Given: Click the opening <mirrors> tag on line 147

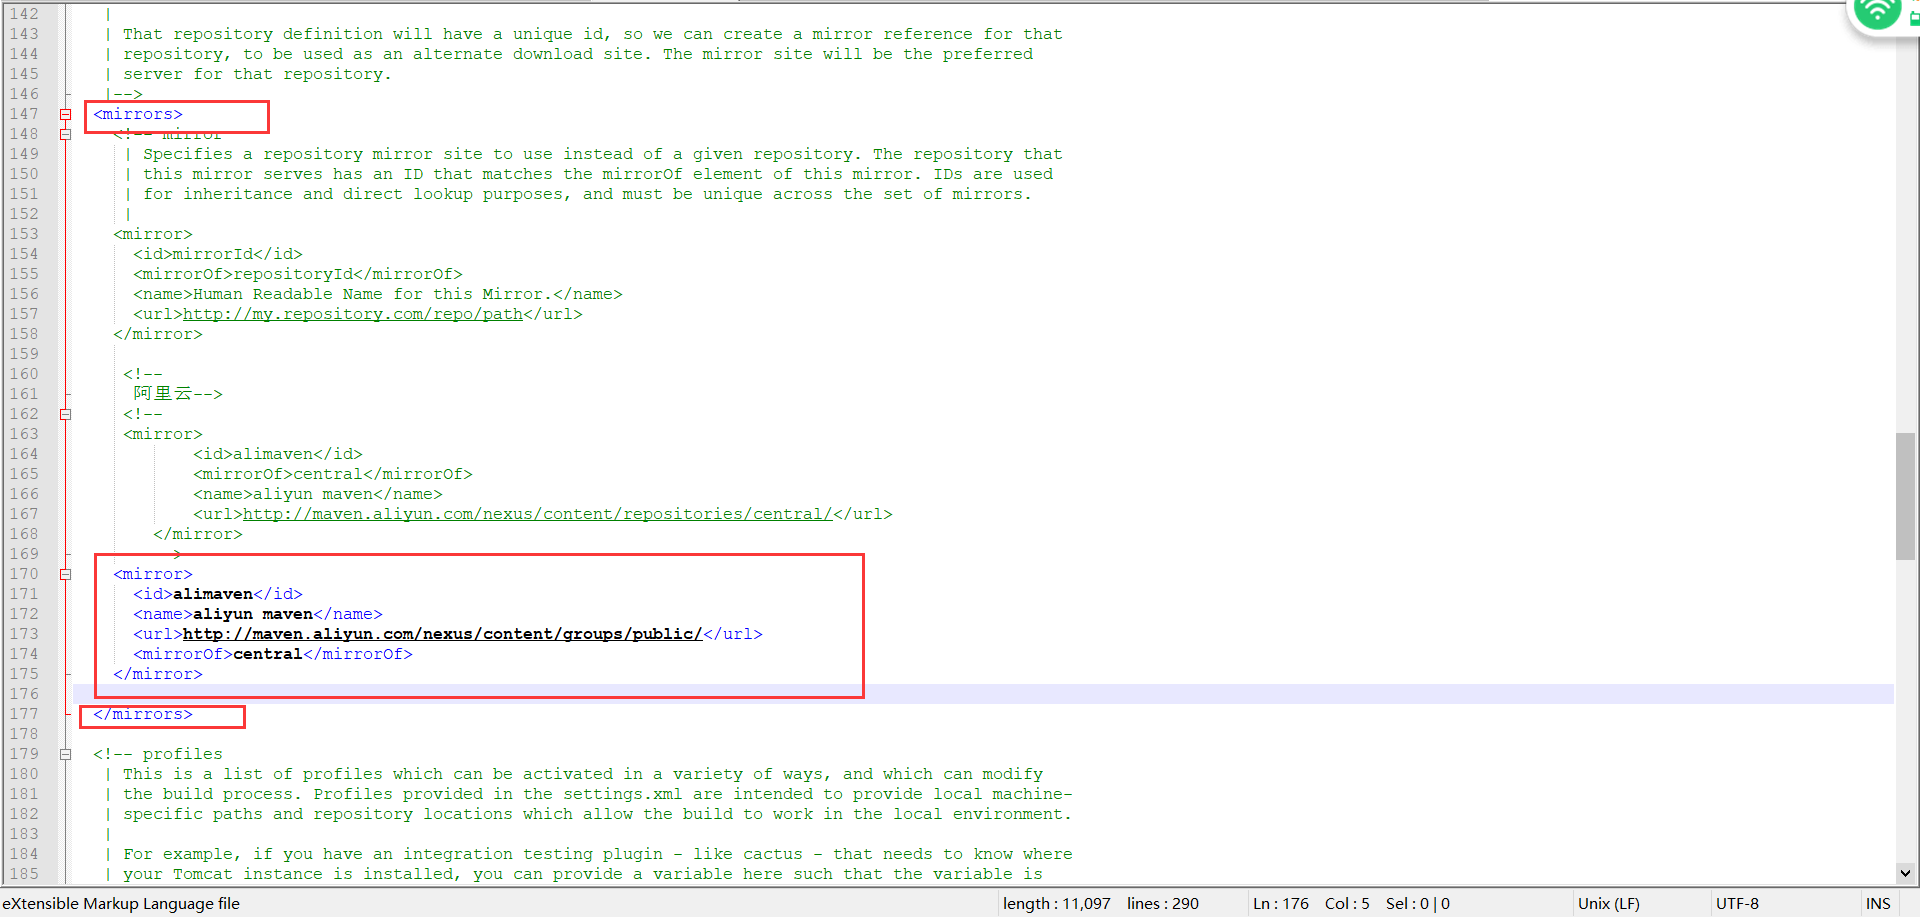Looking at the screenshot, I should pyautogui.click(x=138, y=114).
